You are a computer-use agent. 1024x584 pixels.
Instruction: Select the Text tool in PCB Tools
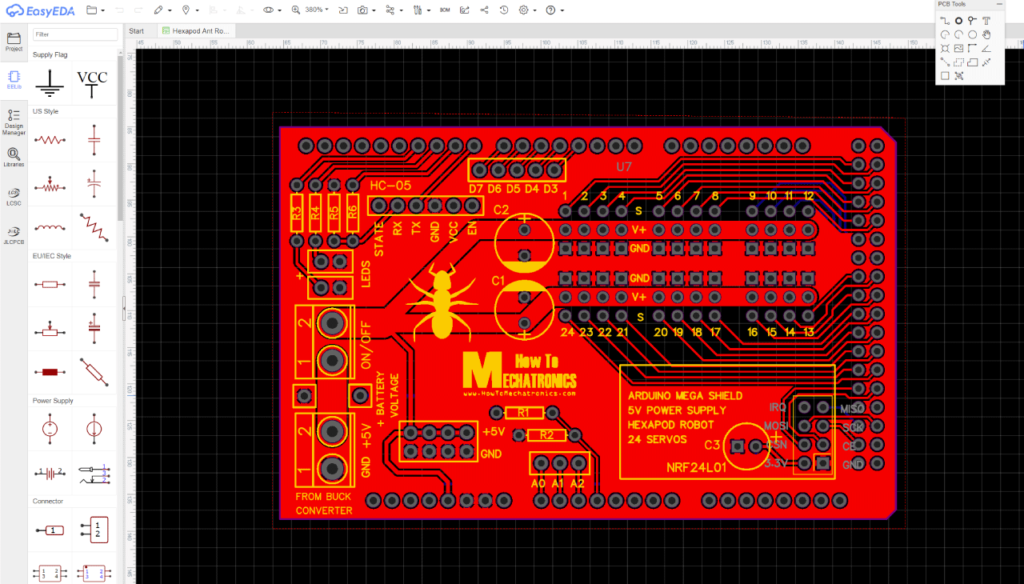pyautogui.click(x=986, y=20)
